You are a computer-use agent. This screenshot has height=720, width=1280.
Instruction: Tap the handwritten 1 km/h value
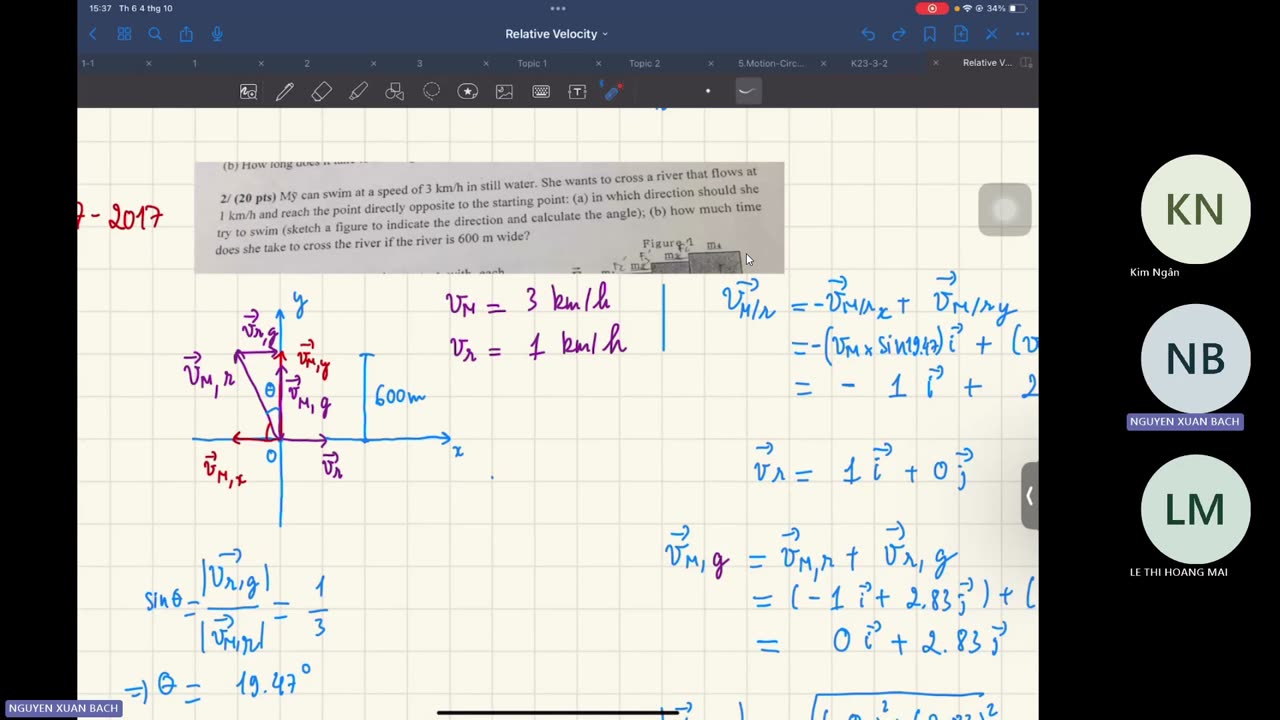580,346
